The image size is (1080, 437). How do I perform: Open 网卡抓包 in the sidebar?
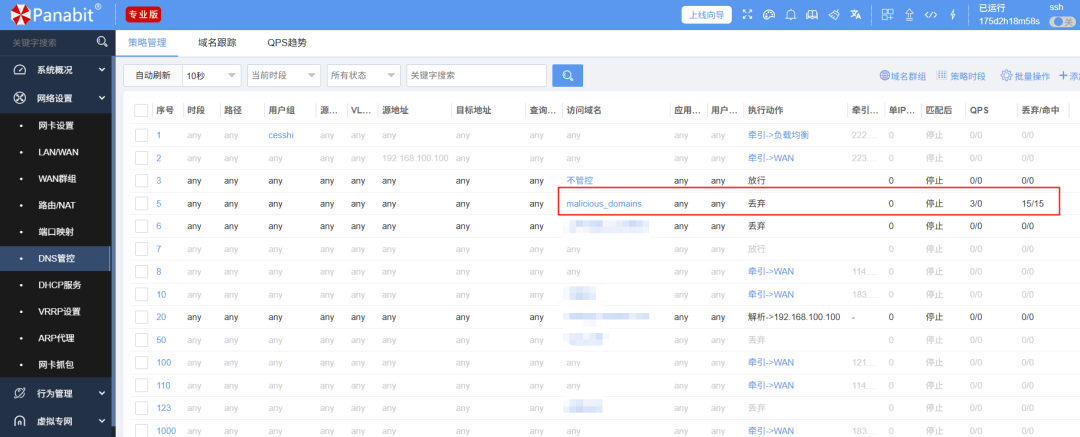click(x=56, y=365)
